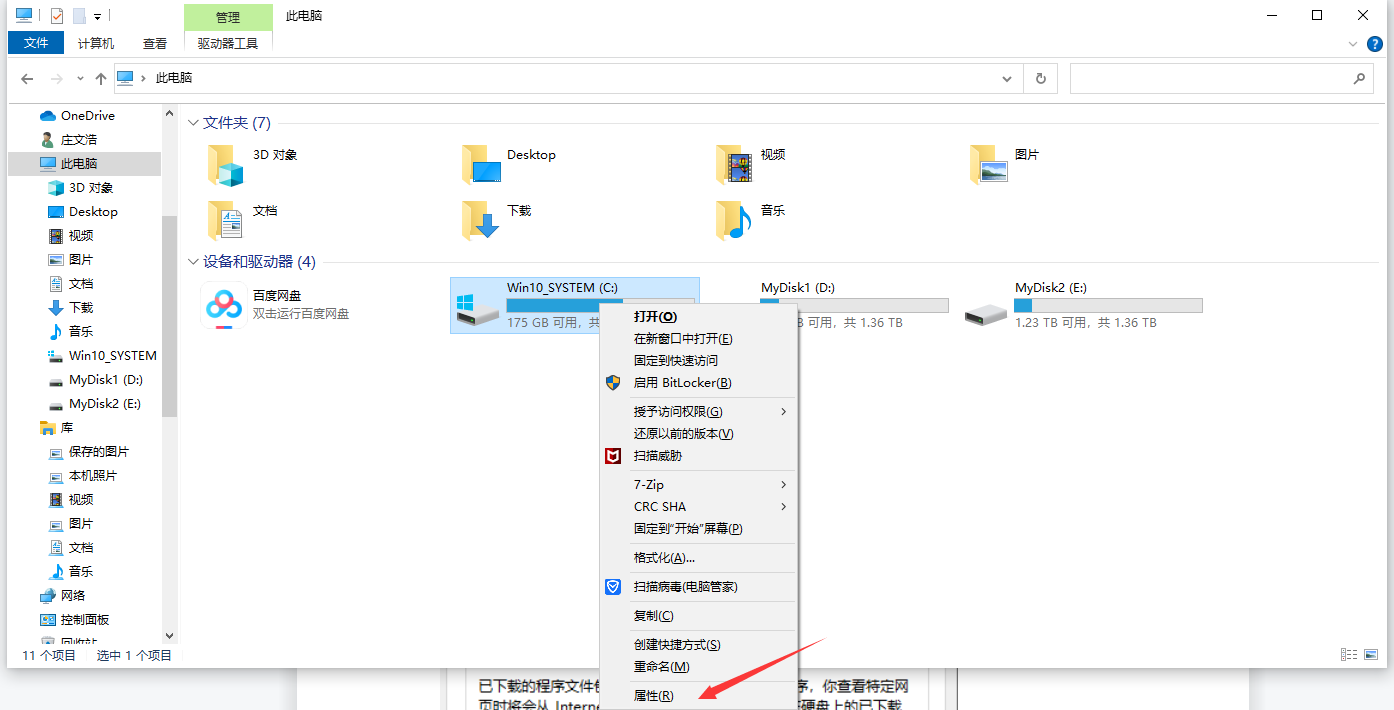Open the Customize Quick Access Toolbar dropdown

coord(97,17)
